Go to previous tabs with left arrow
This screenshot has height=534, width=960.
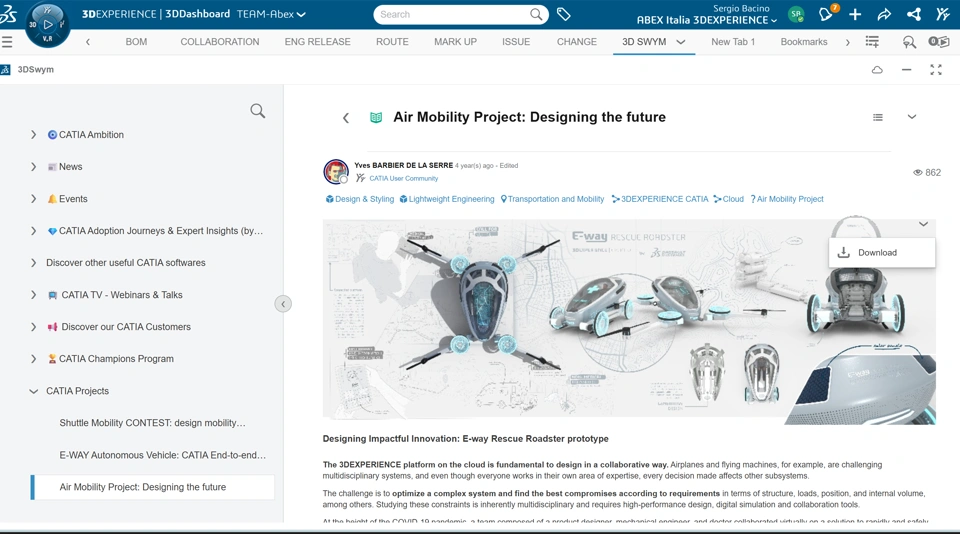tap(88, 42)
